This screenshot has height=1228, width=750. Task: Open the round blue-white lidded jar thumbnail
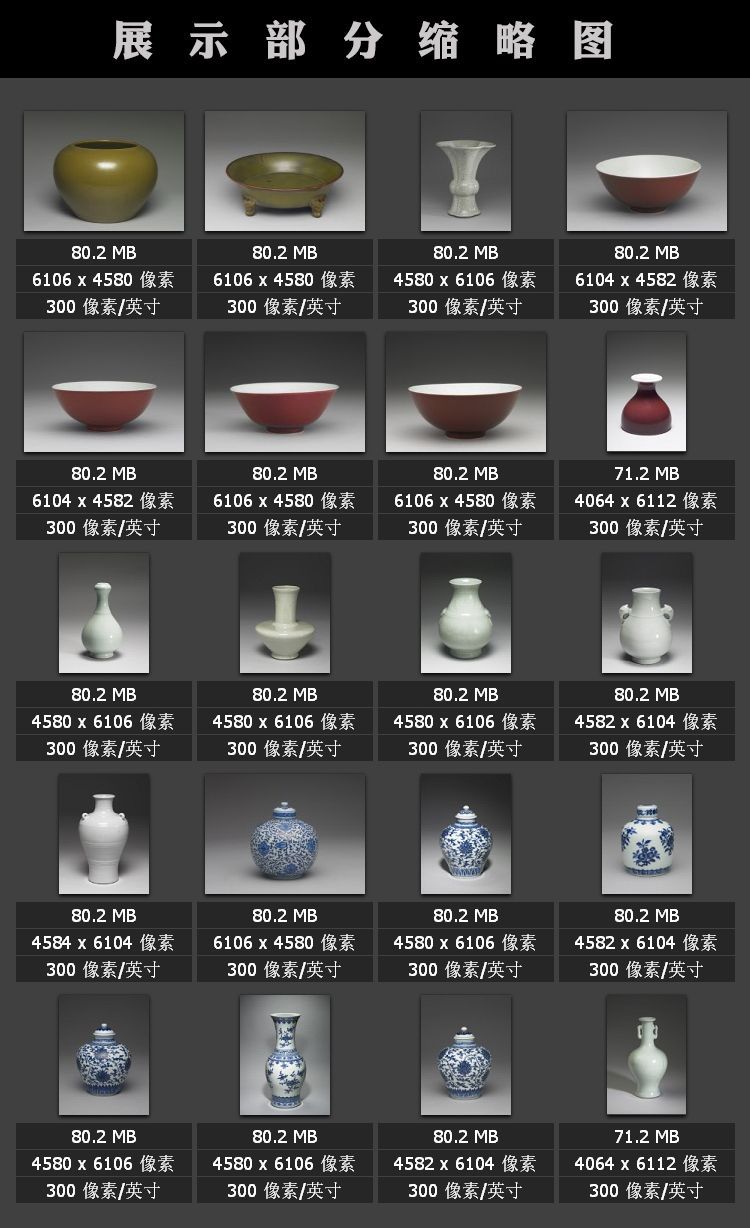click(x=284, y=834)
